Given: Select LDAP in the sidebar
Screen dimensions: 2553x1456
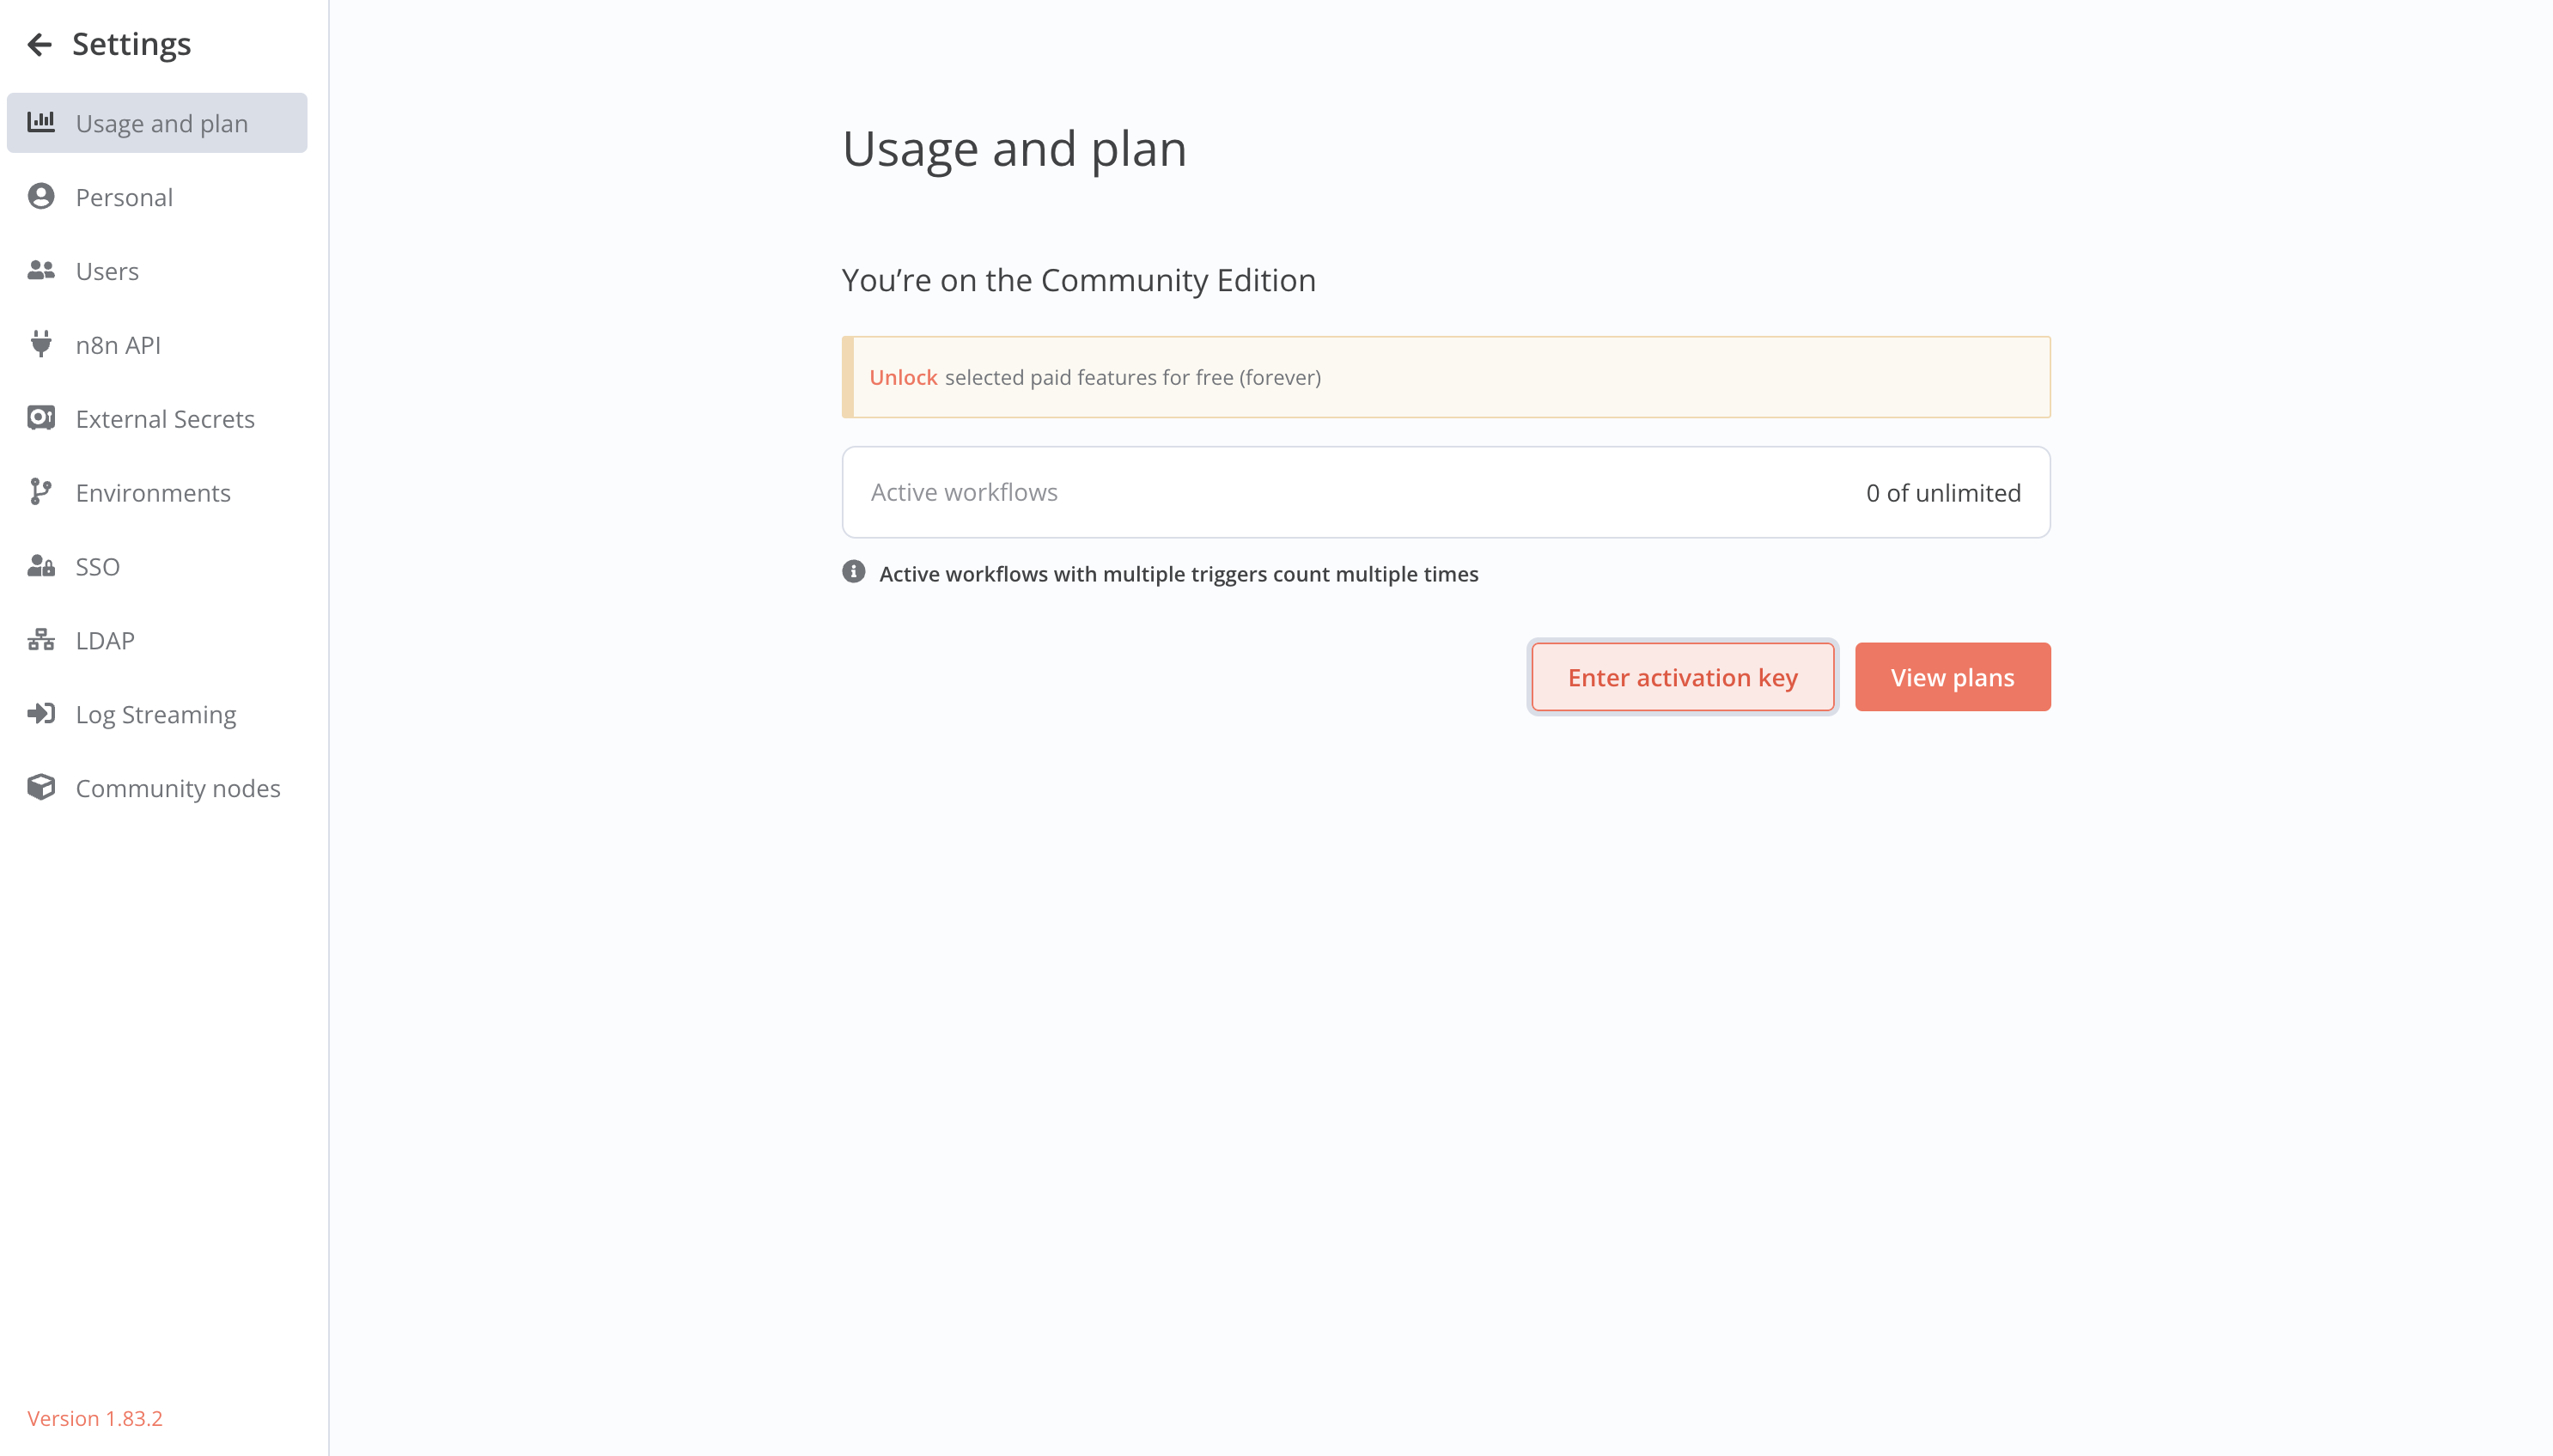Looking at the screenshot, I should point(157,641).
